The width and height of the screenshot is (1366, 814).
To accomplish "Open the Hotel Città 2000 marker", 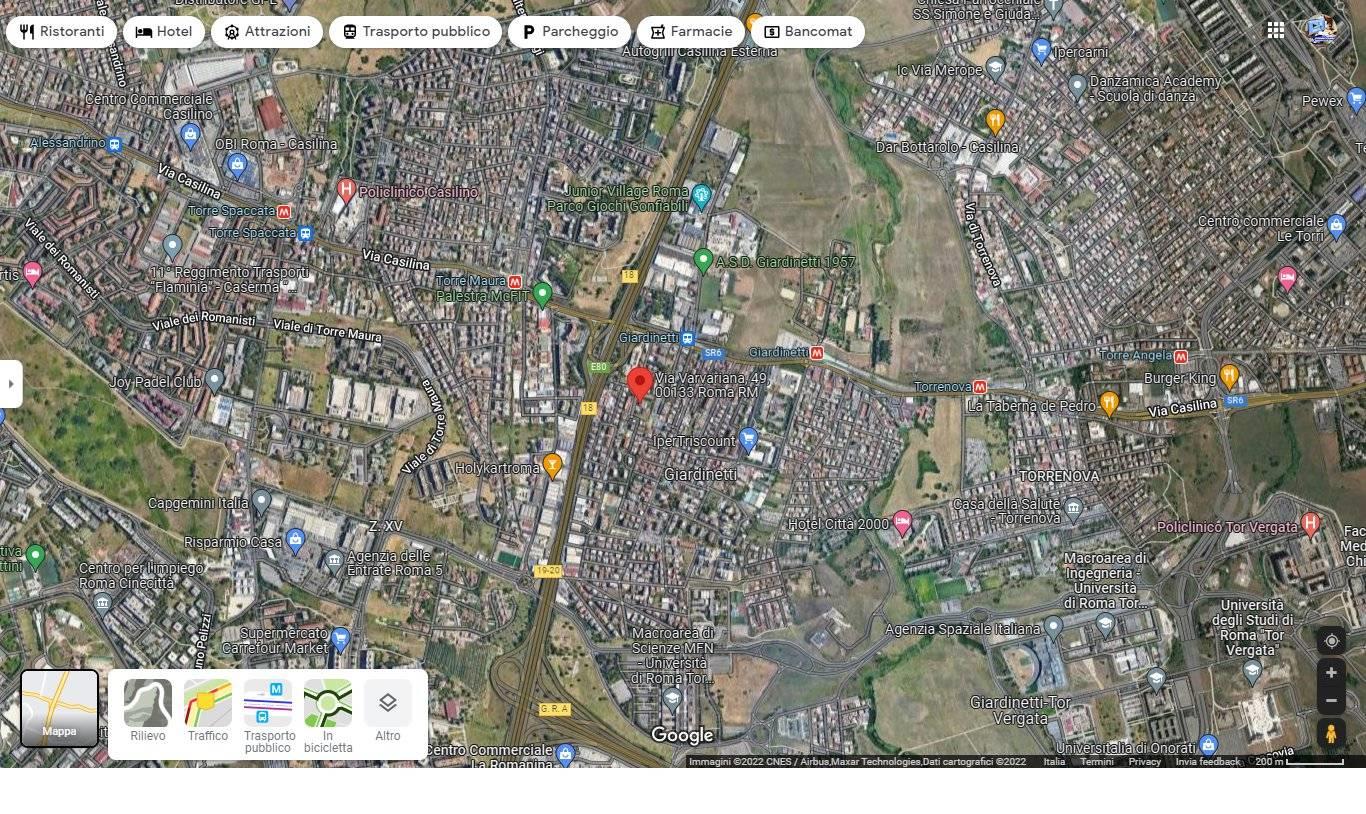I will tap(902, 522).
